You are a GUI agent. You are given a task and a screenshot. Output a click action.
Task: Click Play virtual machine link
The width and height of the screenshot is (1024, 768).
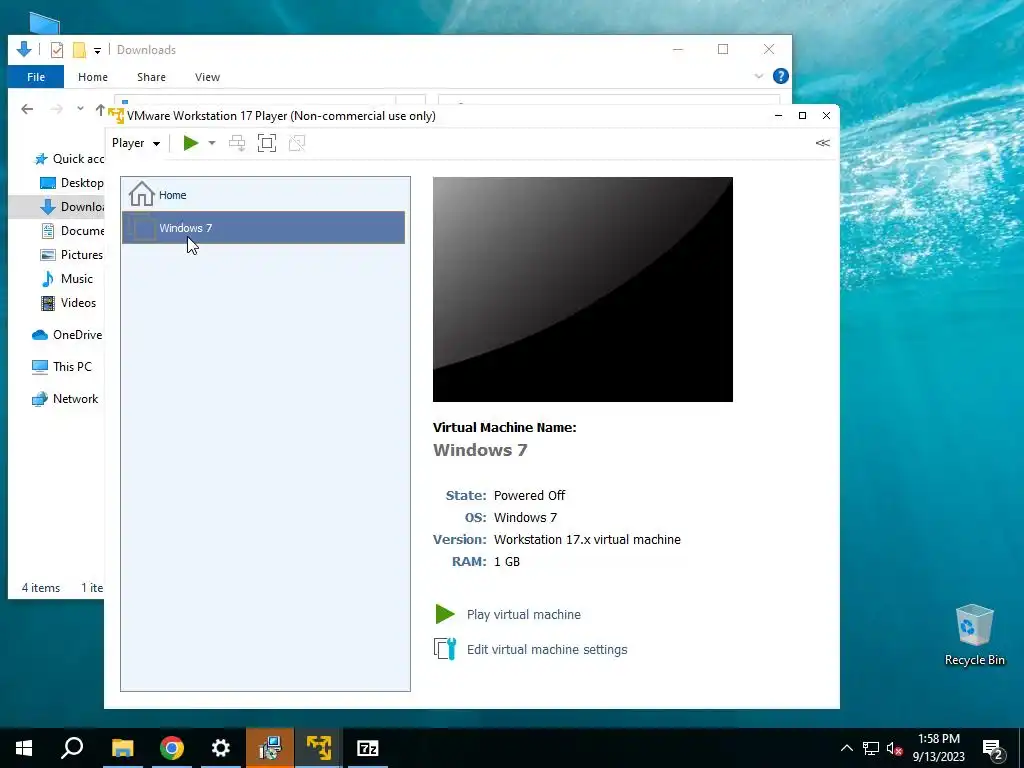click(x=523, y=615)
